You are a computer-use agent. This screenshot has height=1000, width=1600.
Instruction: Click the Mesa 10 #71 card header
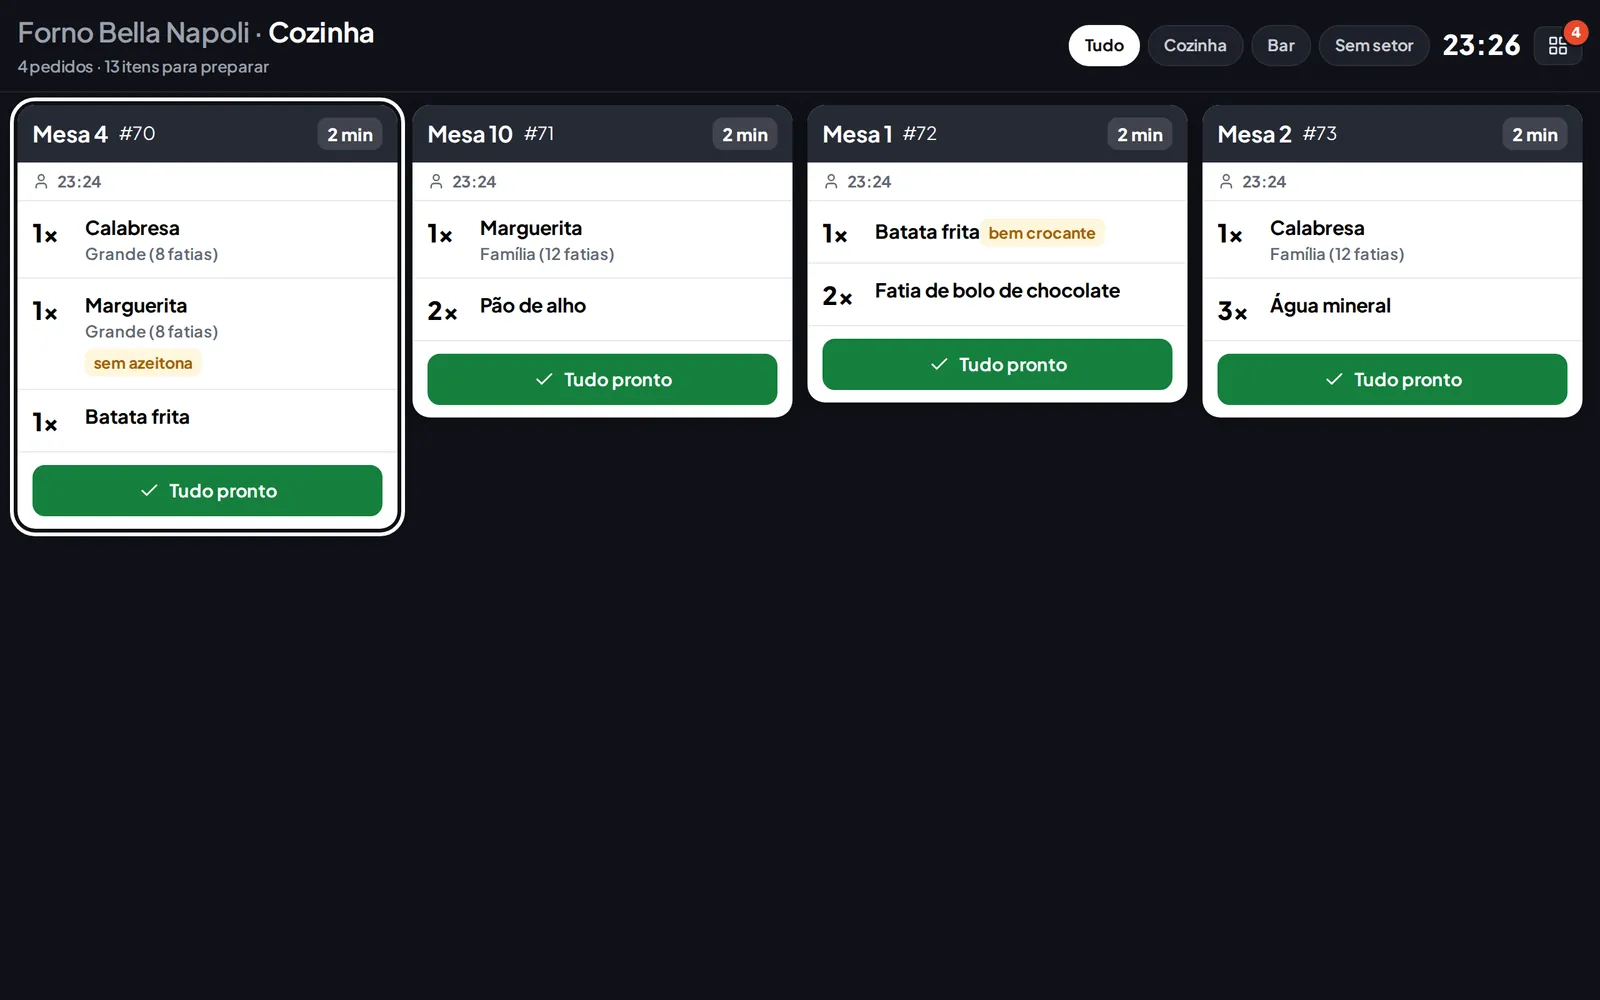click(602, 134)
